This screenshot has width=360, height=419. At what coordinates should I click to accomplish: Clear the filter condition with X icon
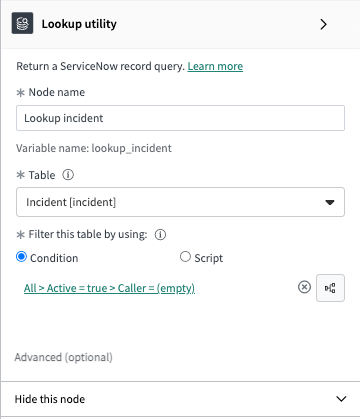[x=304, y=287]
